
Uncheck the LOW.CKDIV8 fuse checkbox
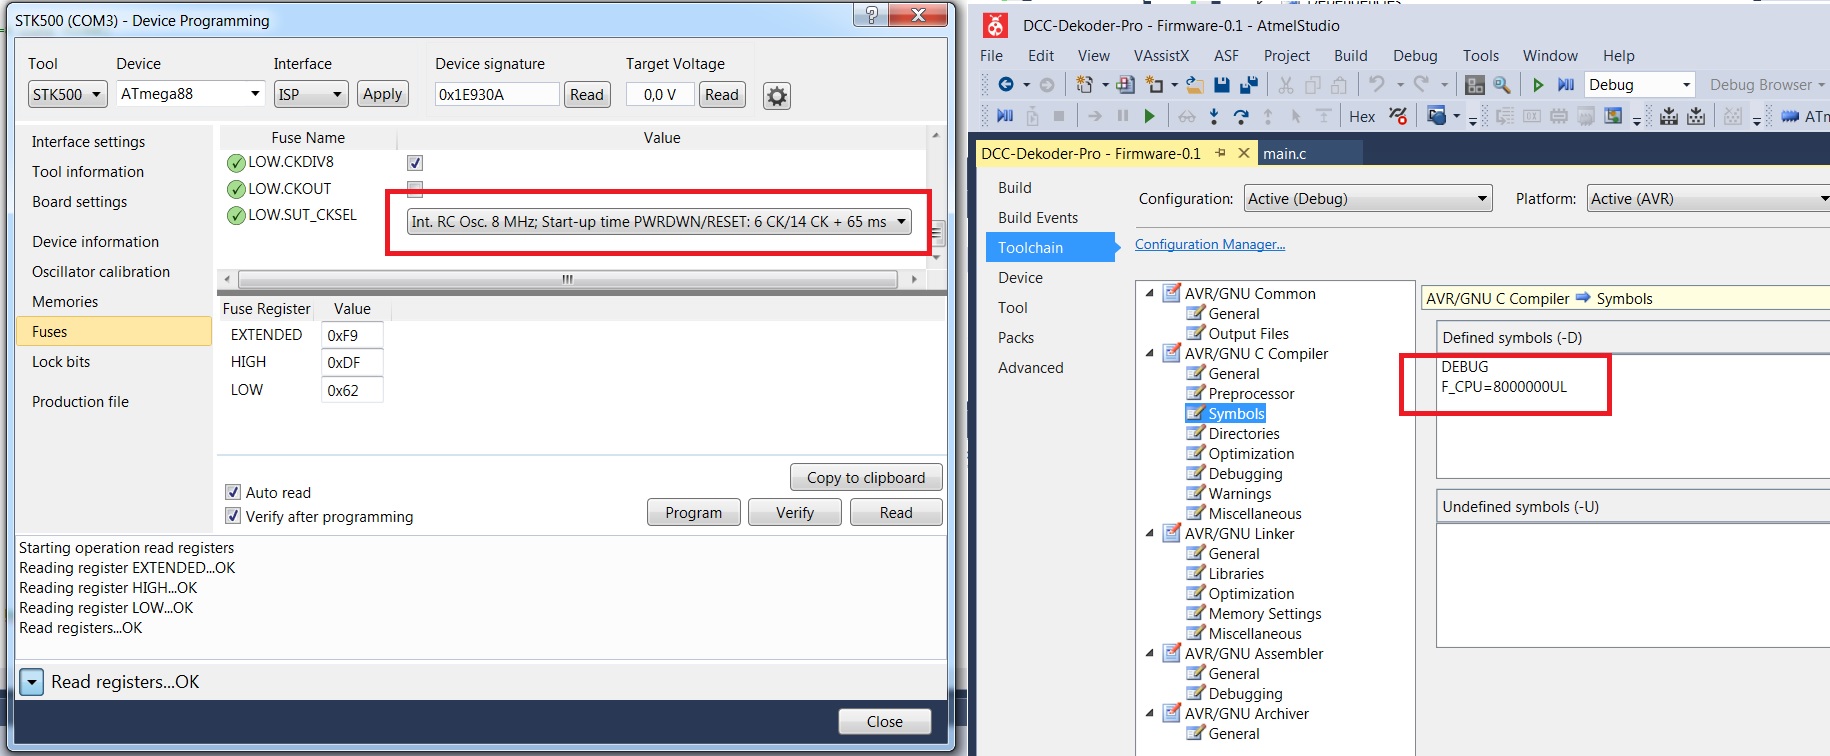point(415,162)
